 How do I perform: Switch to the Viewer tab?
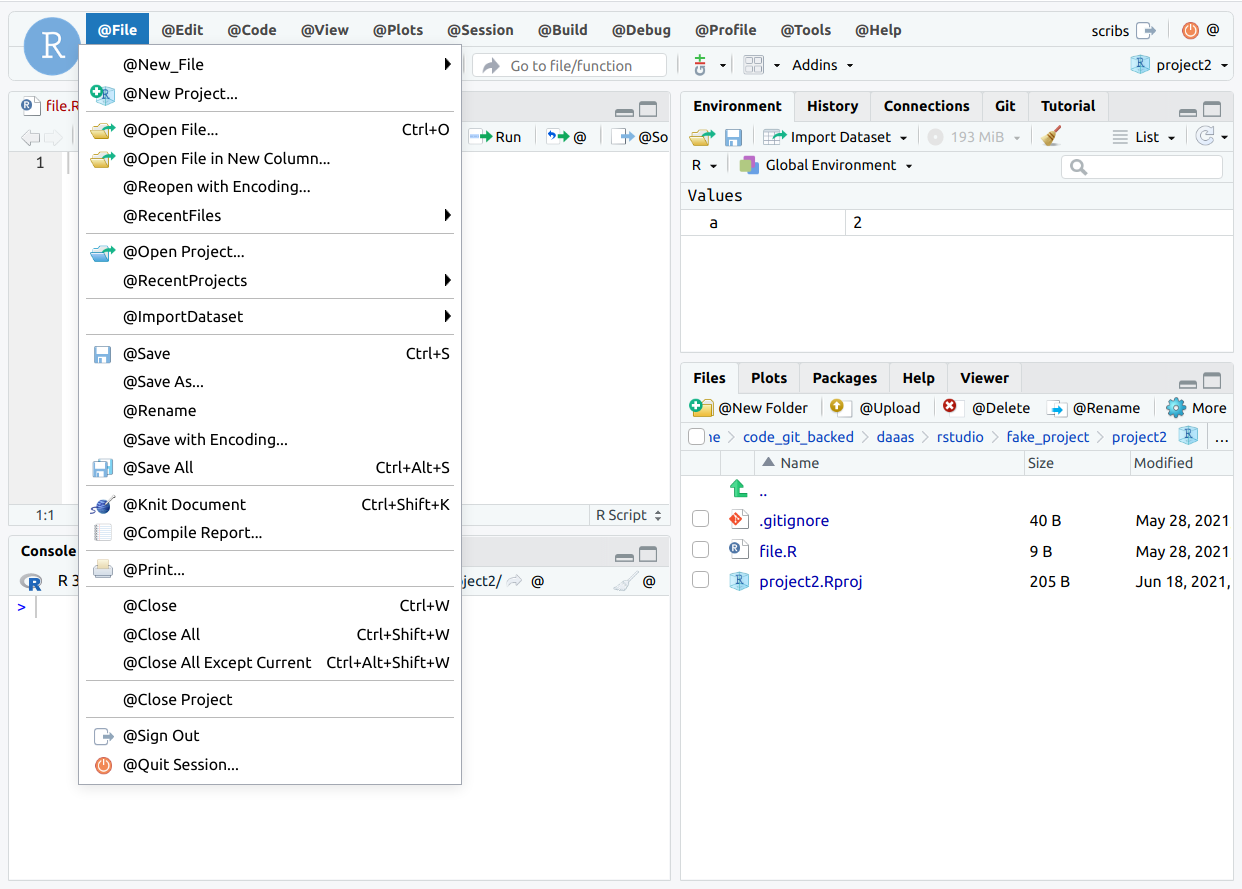point(984,378)
